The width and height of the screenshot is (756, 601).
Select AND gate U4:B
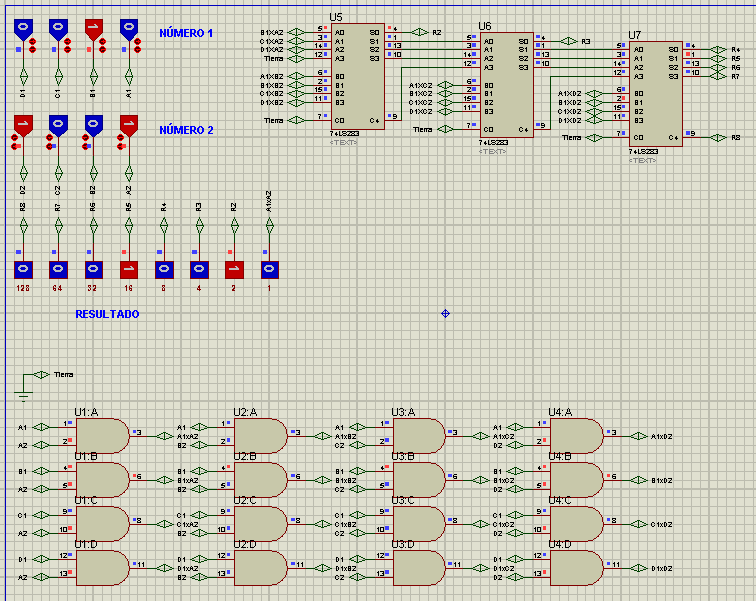pyautogui.click(x=577, y=480)
